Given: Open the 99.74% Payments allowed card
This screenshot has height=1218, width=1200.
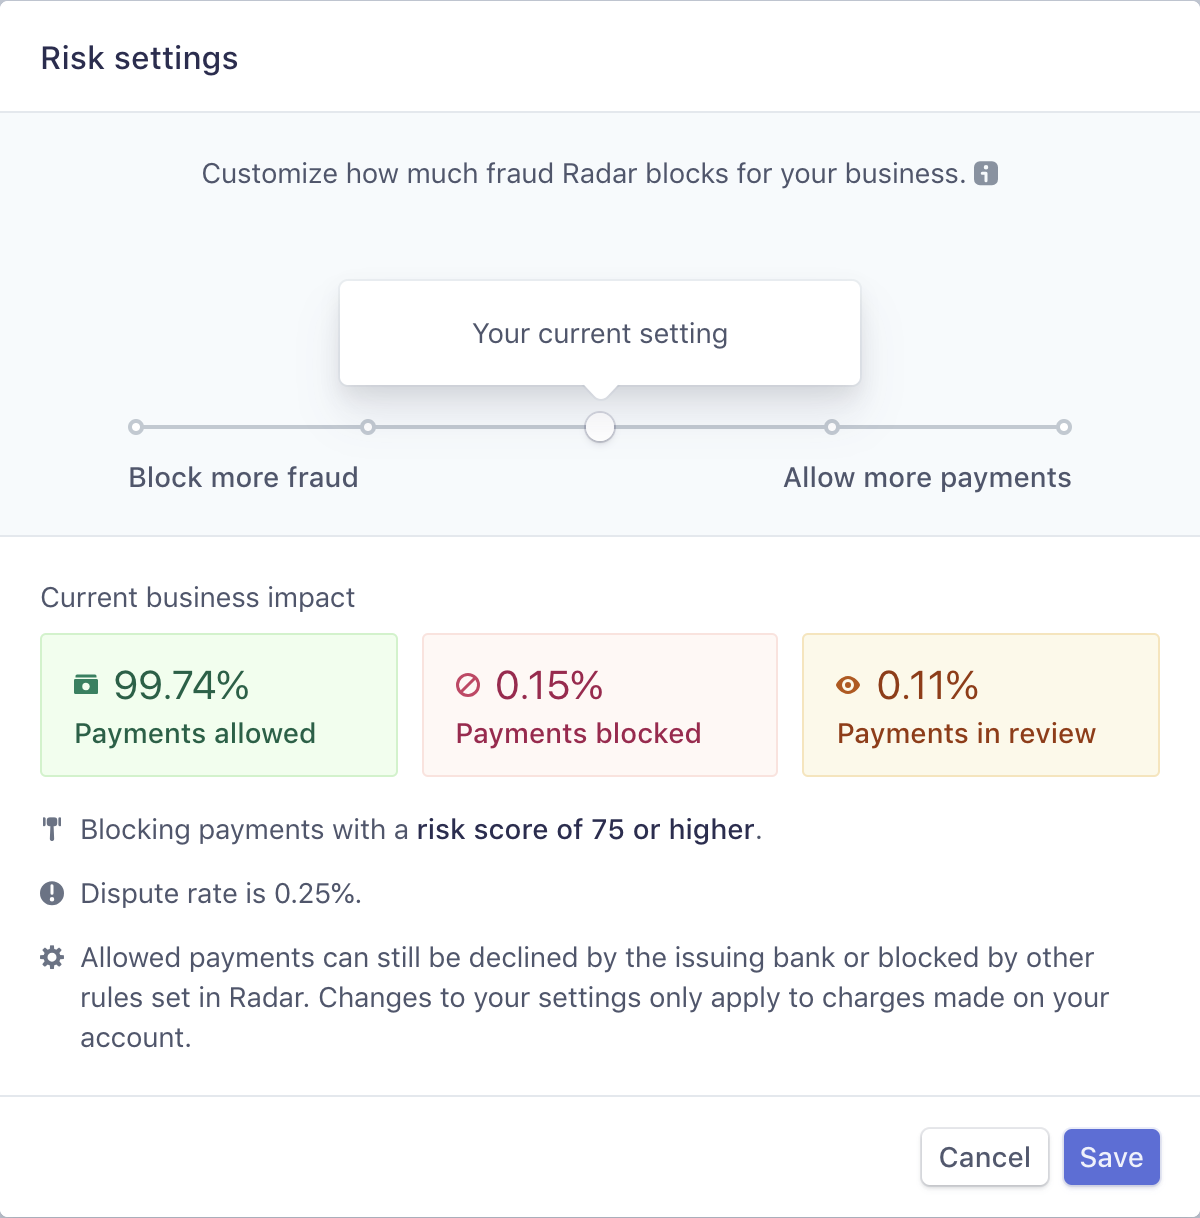Looking at the screenshot, I should pyautogui.click(x=219, y=705).
